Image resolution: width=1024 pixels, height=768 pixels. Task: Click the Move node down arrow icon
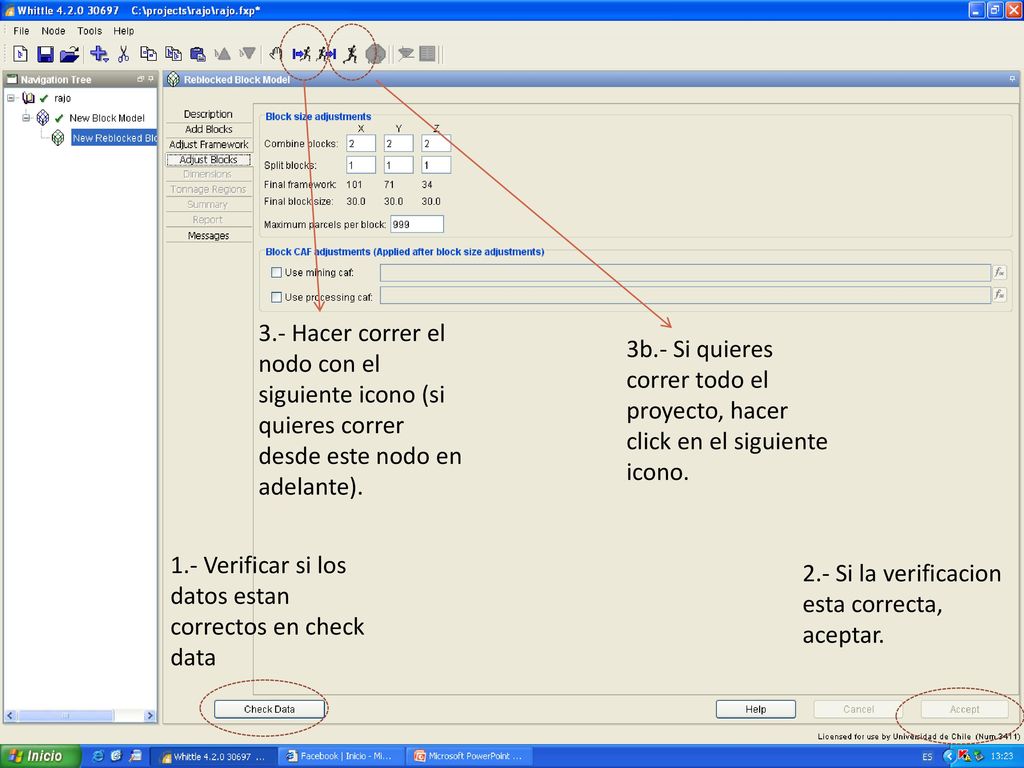(247, 54)
